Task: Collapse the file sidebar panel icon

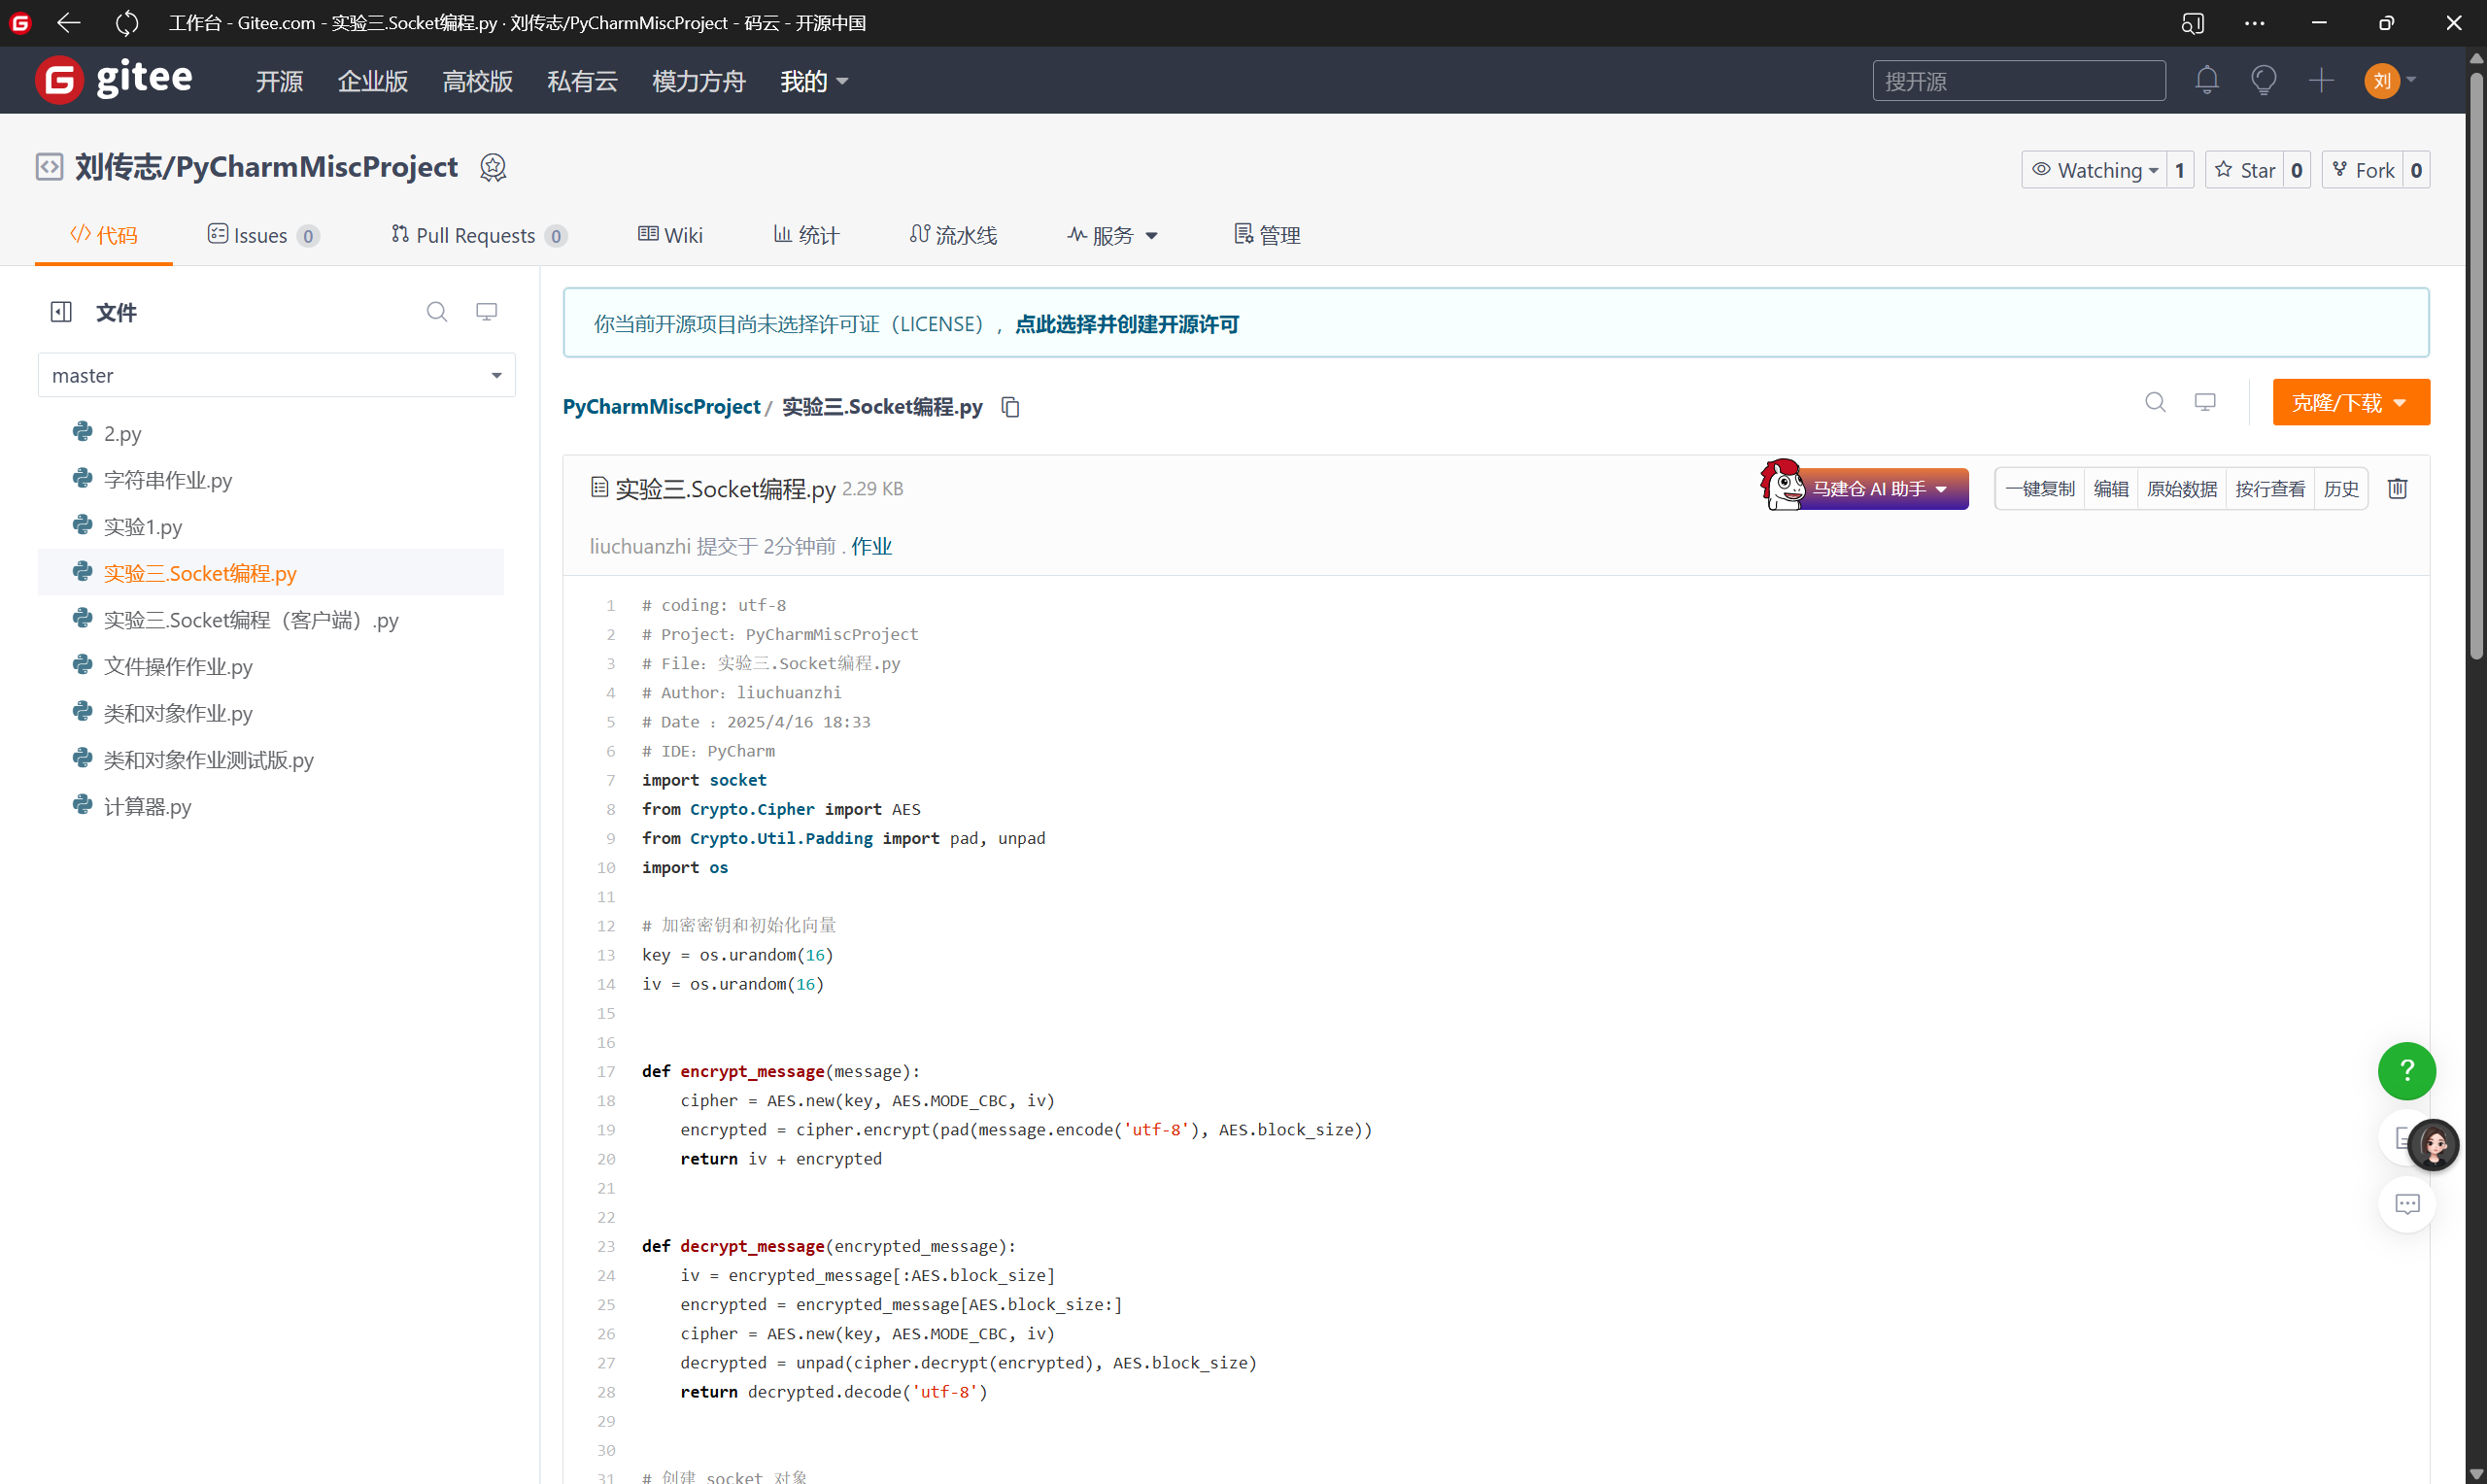Action: click(x=61, y=312)
